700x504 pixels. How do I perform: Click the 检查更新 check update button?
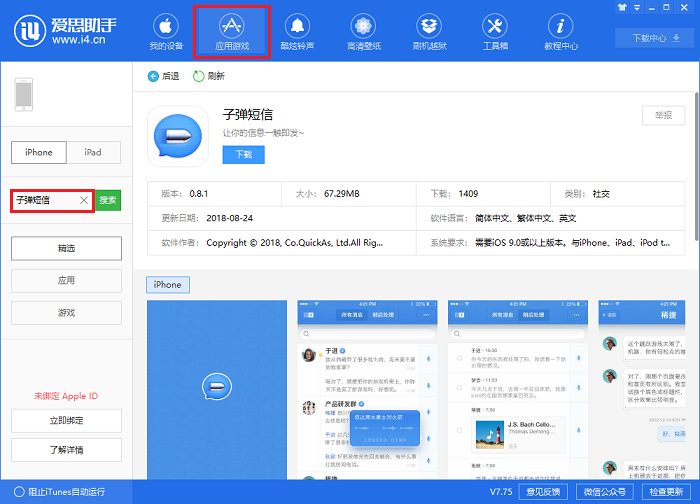click(667, 492)
